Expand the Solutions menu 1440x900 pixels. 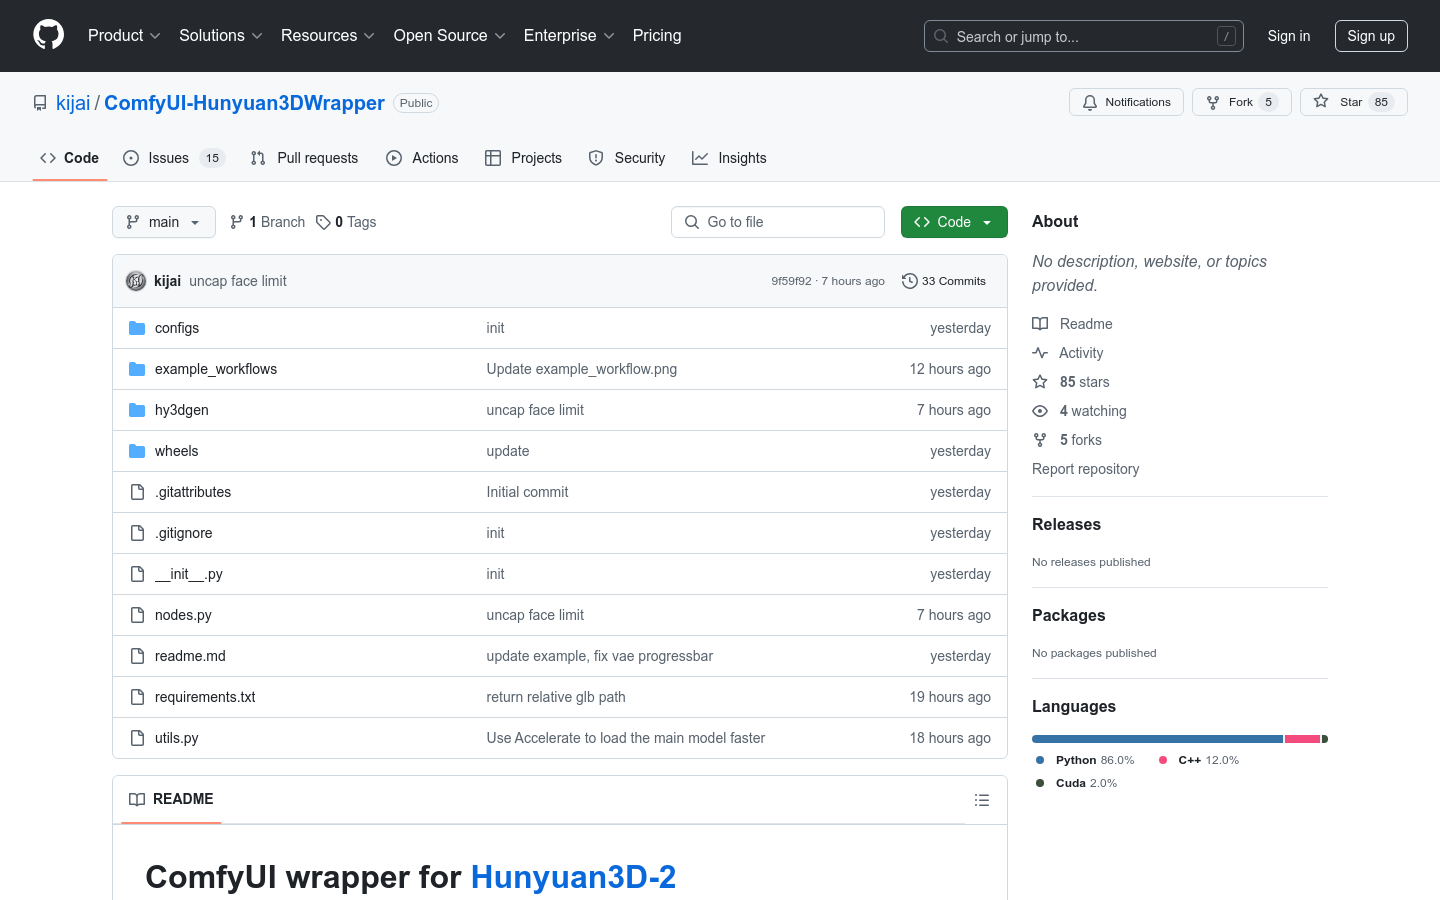coord(221,36)
